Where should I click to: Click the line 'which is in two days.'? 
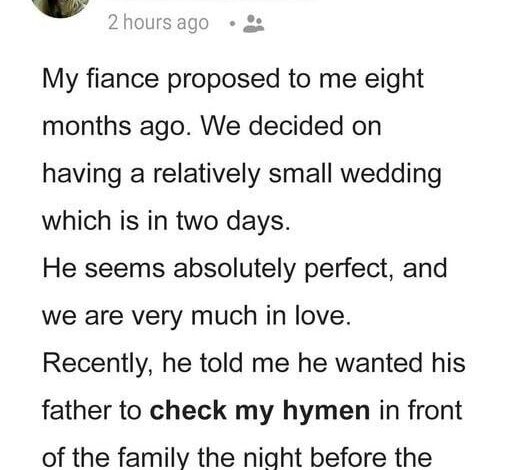pos(166,222)
